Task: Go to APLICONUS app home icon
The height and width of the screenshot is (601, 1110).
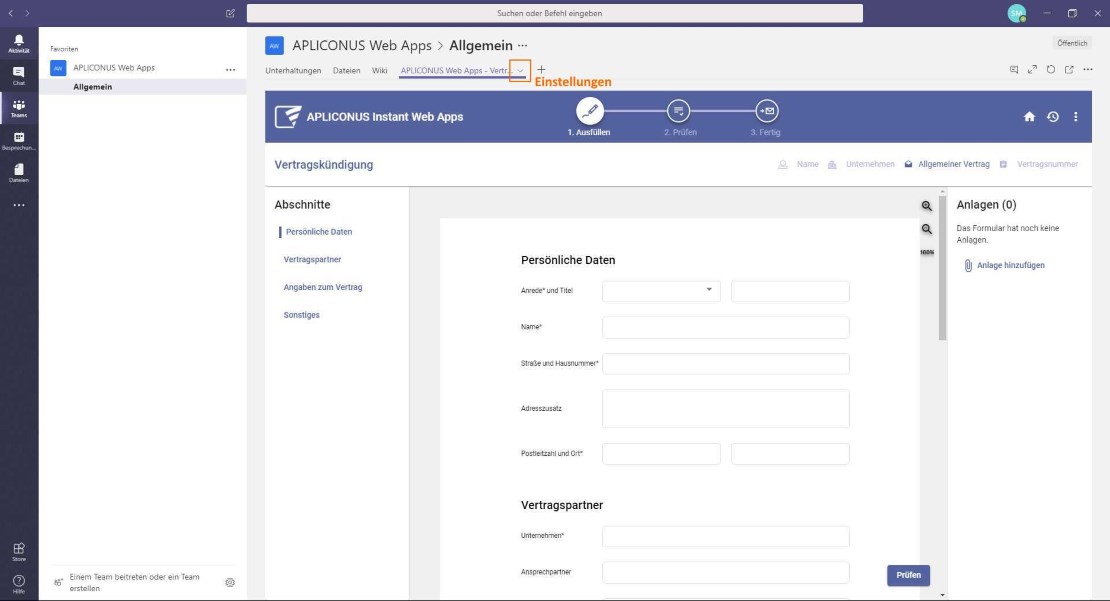Action: pyautogui.click(x=1029, y=117)
